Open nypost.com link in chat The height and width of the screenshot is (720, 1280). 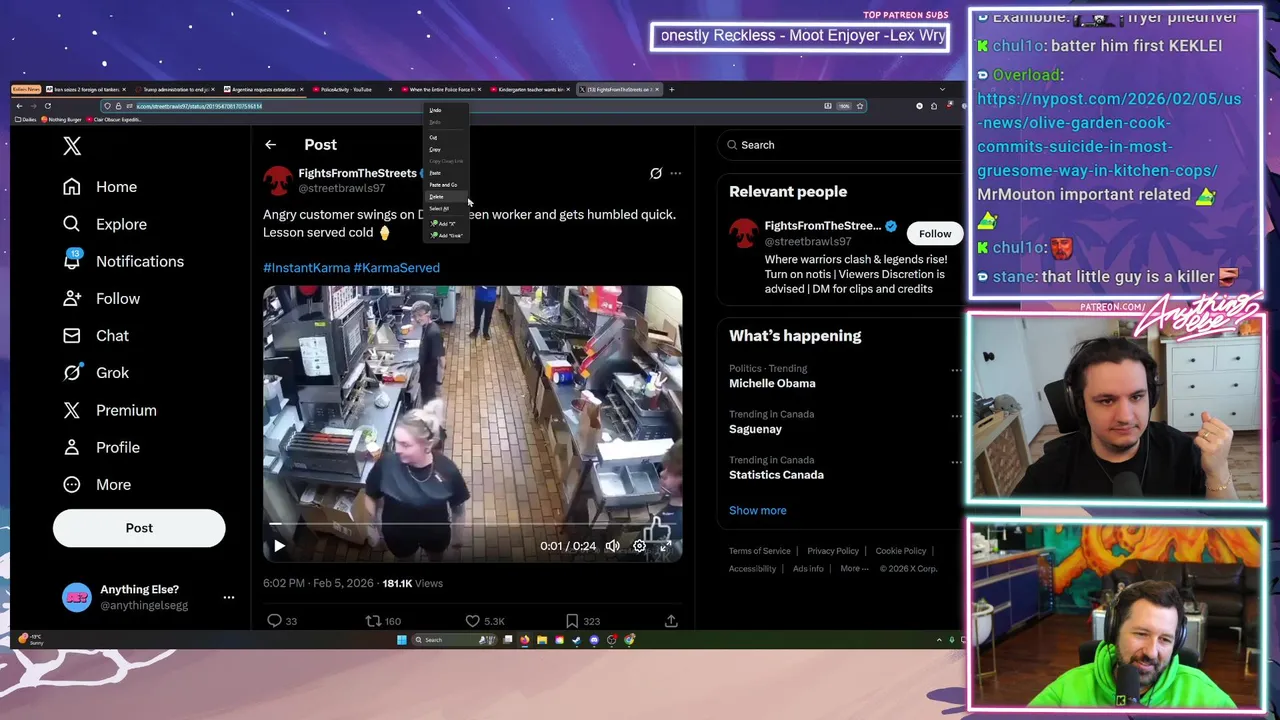tap(1109, 134)
